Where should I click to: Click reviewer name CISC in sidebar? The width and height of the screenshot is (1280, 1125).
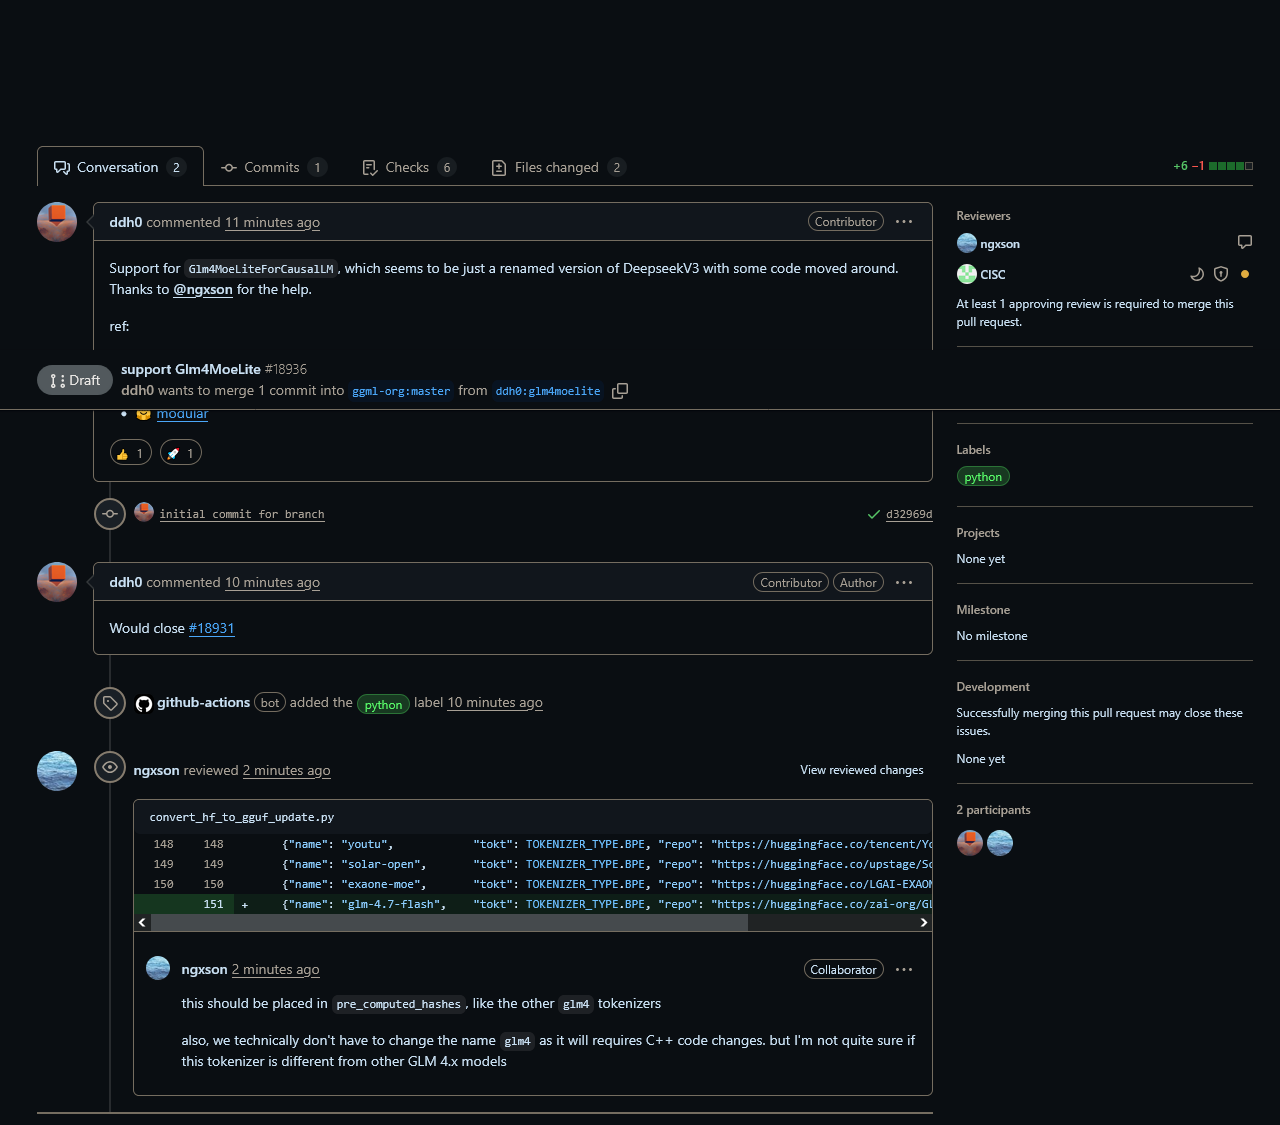pyautogui.click(x=993, y=274)
